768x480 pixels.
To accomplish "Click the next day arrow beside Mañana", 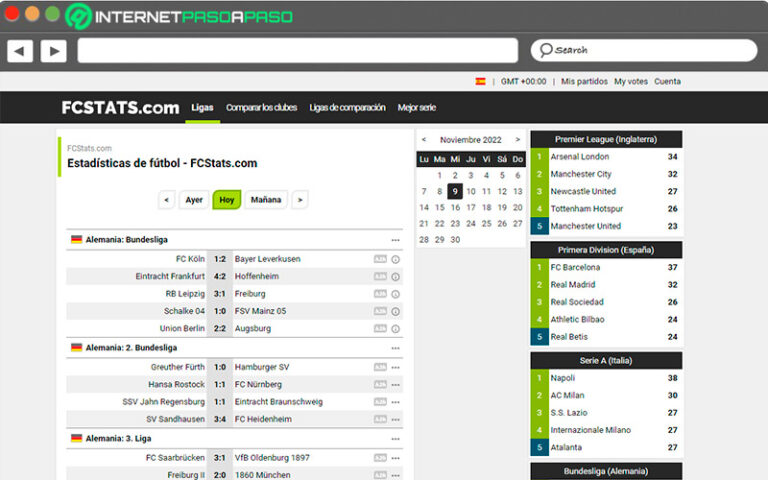I will pos(299,200).
